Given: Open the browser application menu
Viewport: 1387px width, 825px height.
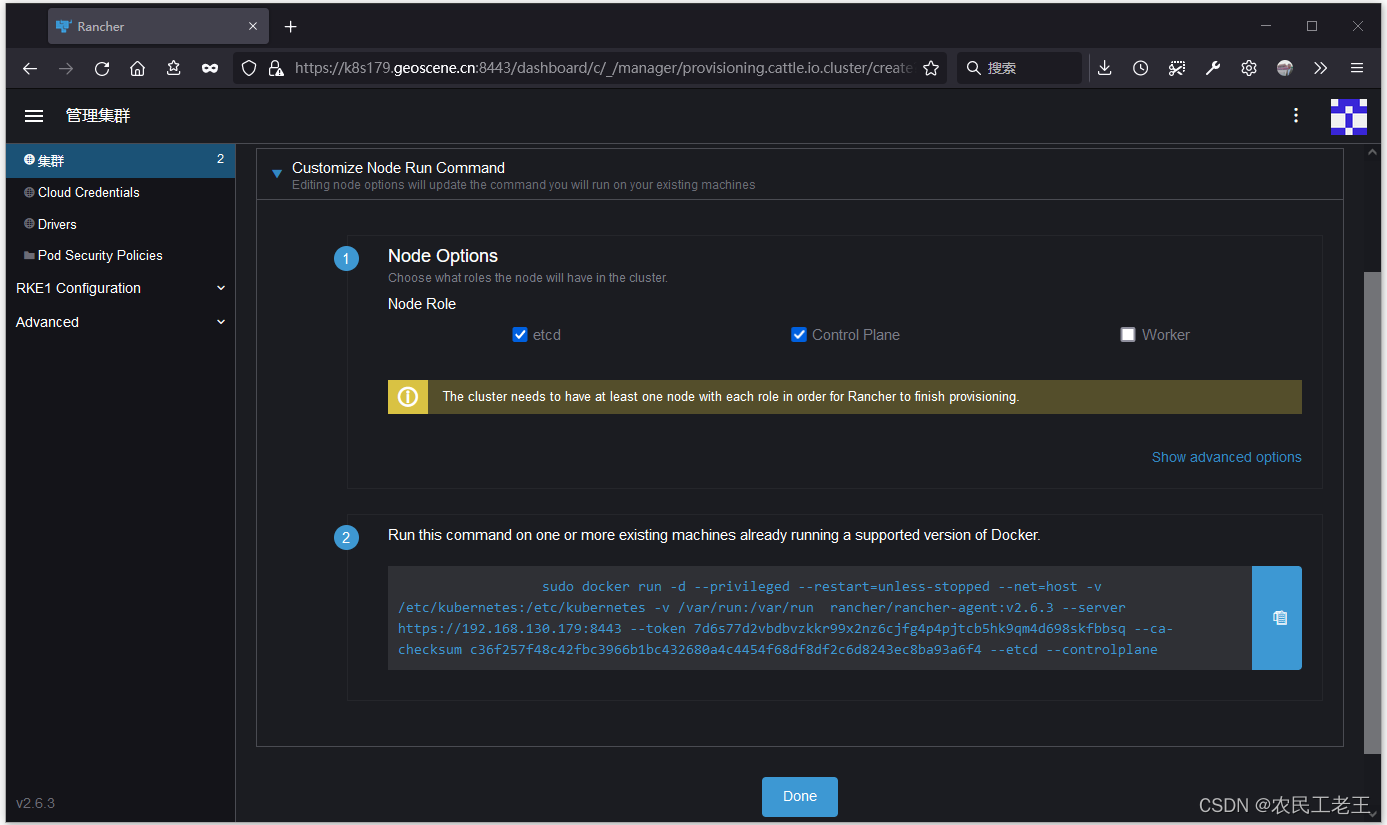Looking at the screenshot, I should coord(1357,68).
